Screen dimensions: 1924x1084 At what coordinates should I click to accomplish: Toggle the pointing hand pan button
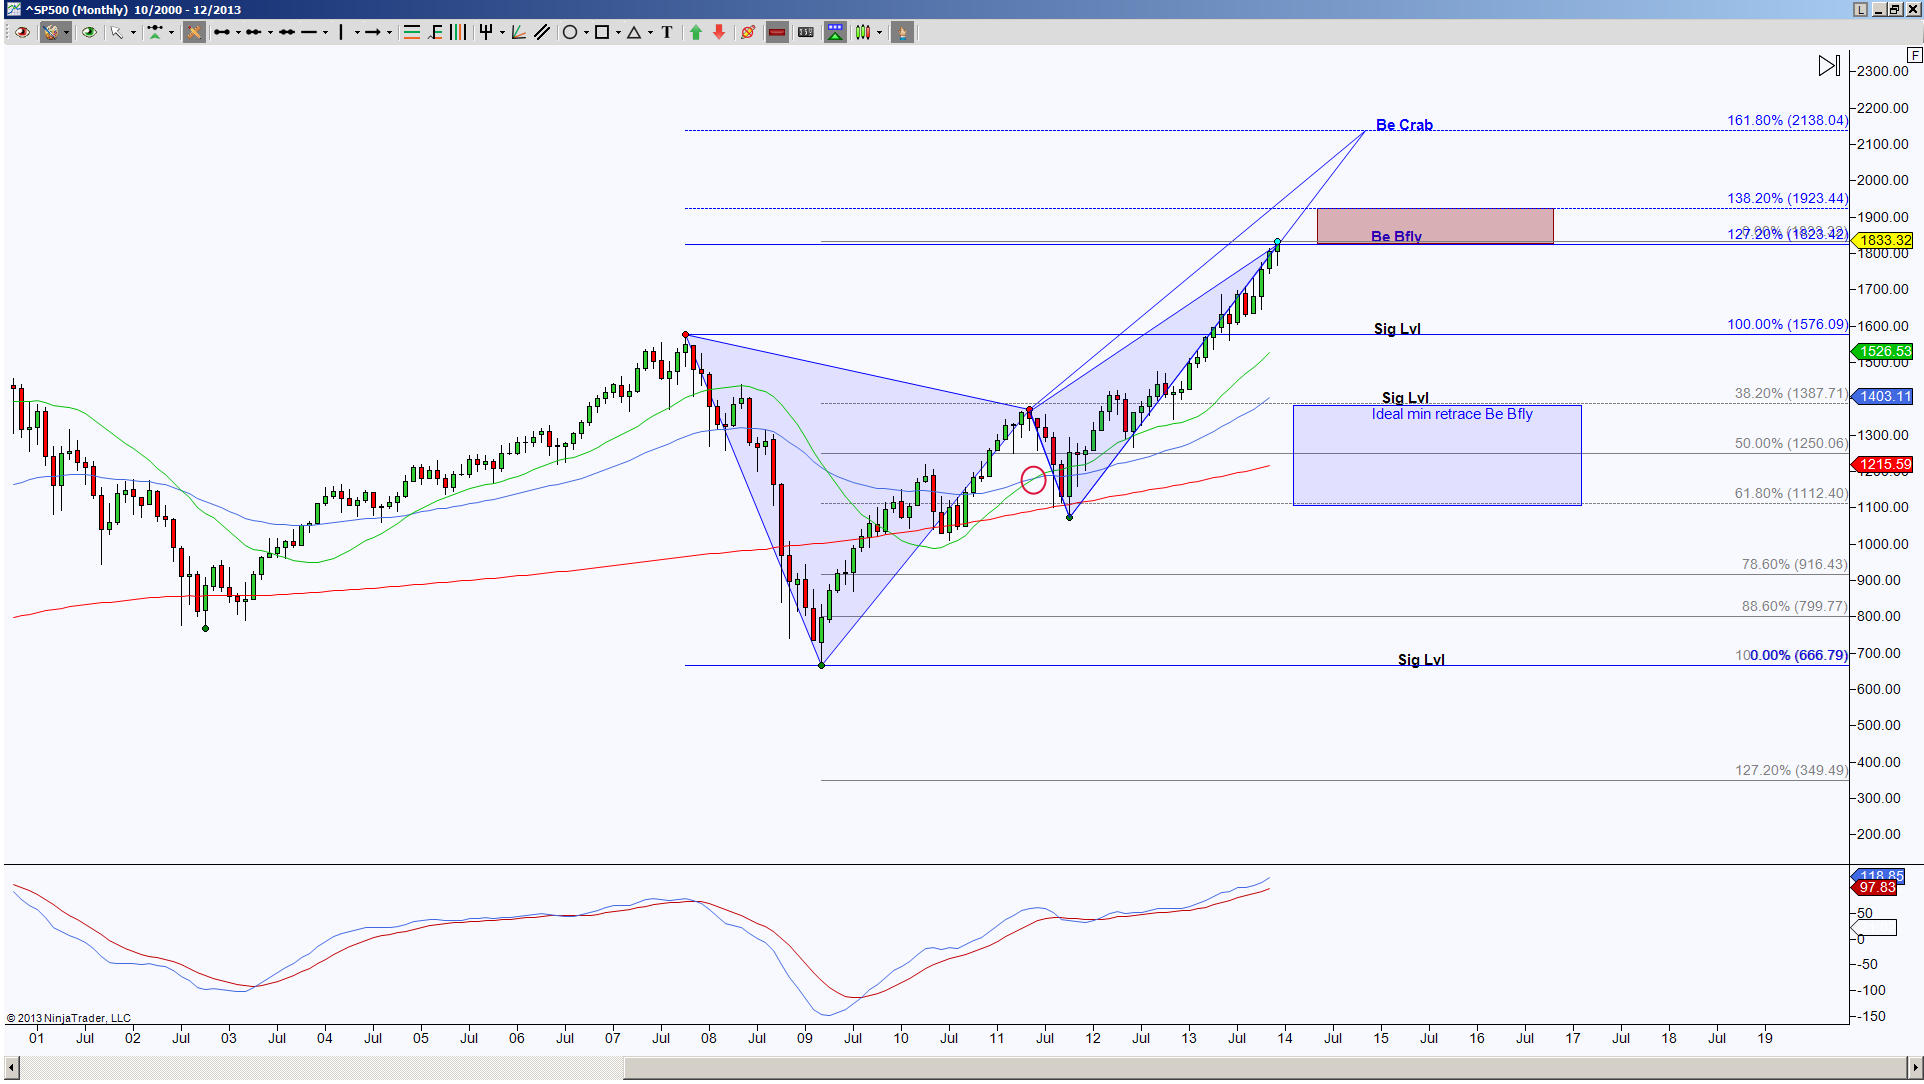(902, 32)
